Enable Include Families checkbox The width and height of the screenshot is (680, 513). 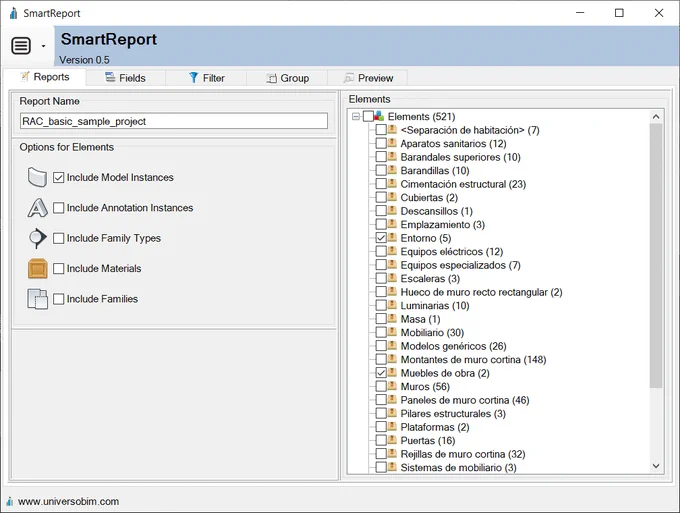pos(59,299)
